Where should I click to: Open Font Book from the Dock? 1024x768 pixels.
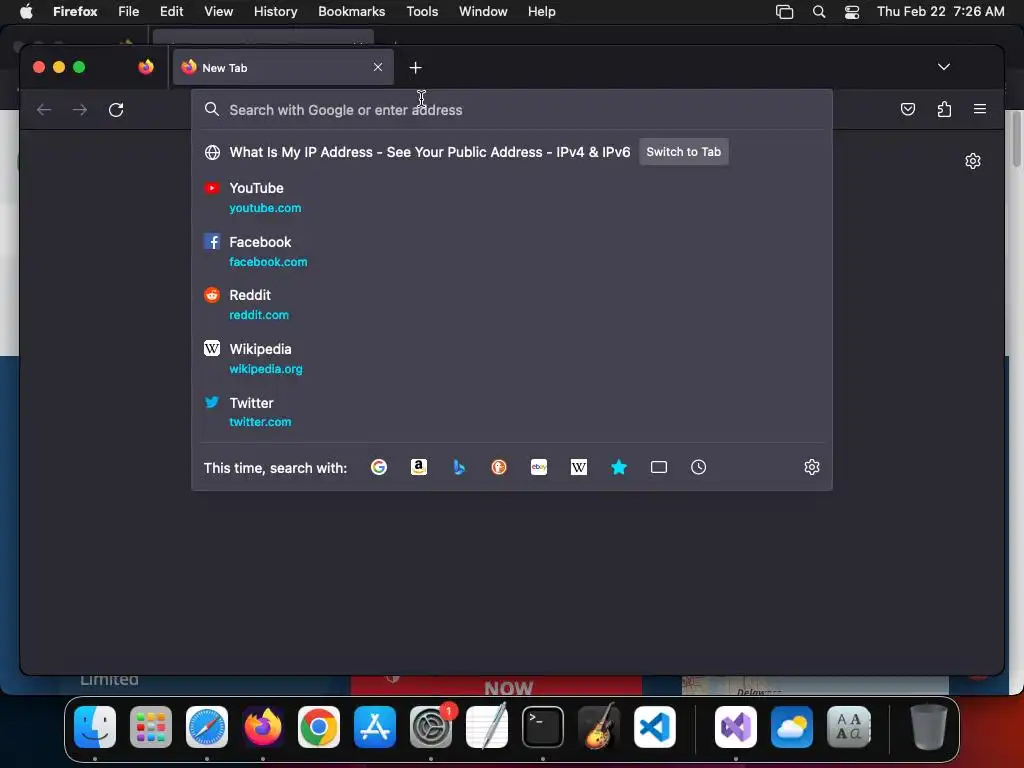click(x=848, y=727)
